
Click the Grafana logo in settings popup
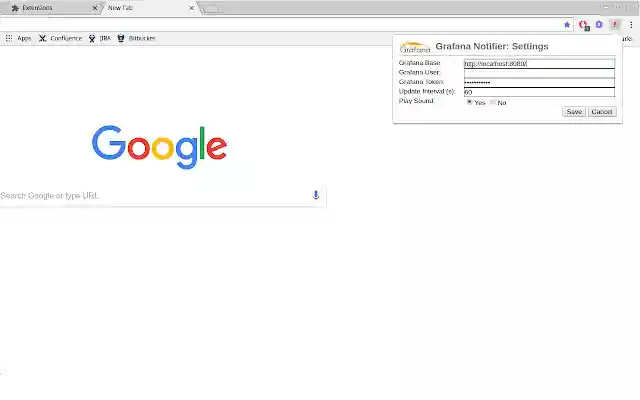click(415, 47)
